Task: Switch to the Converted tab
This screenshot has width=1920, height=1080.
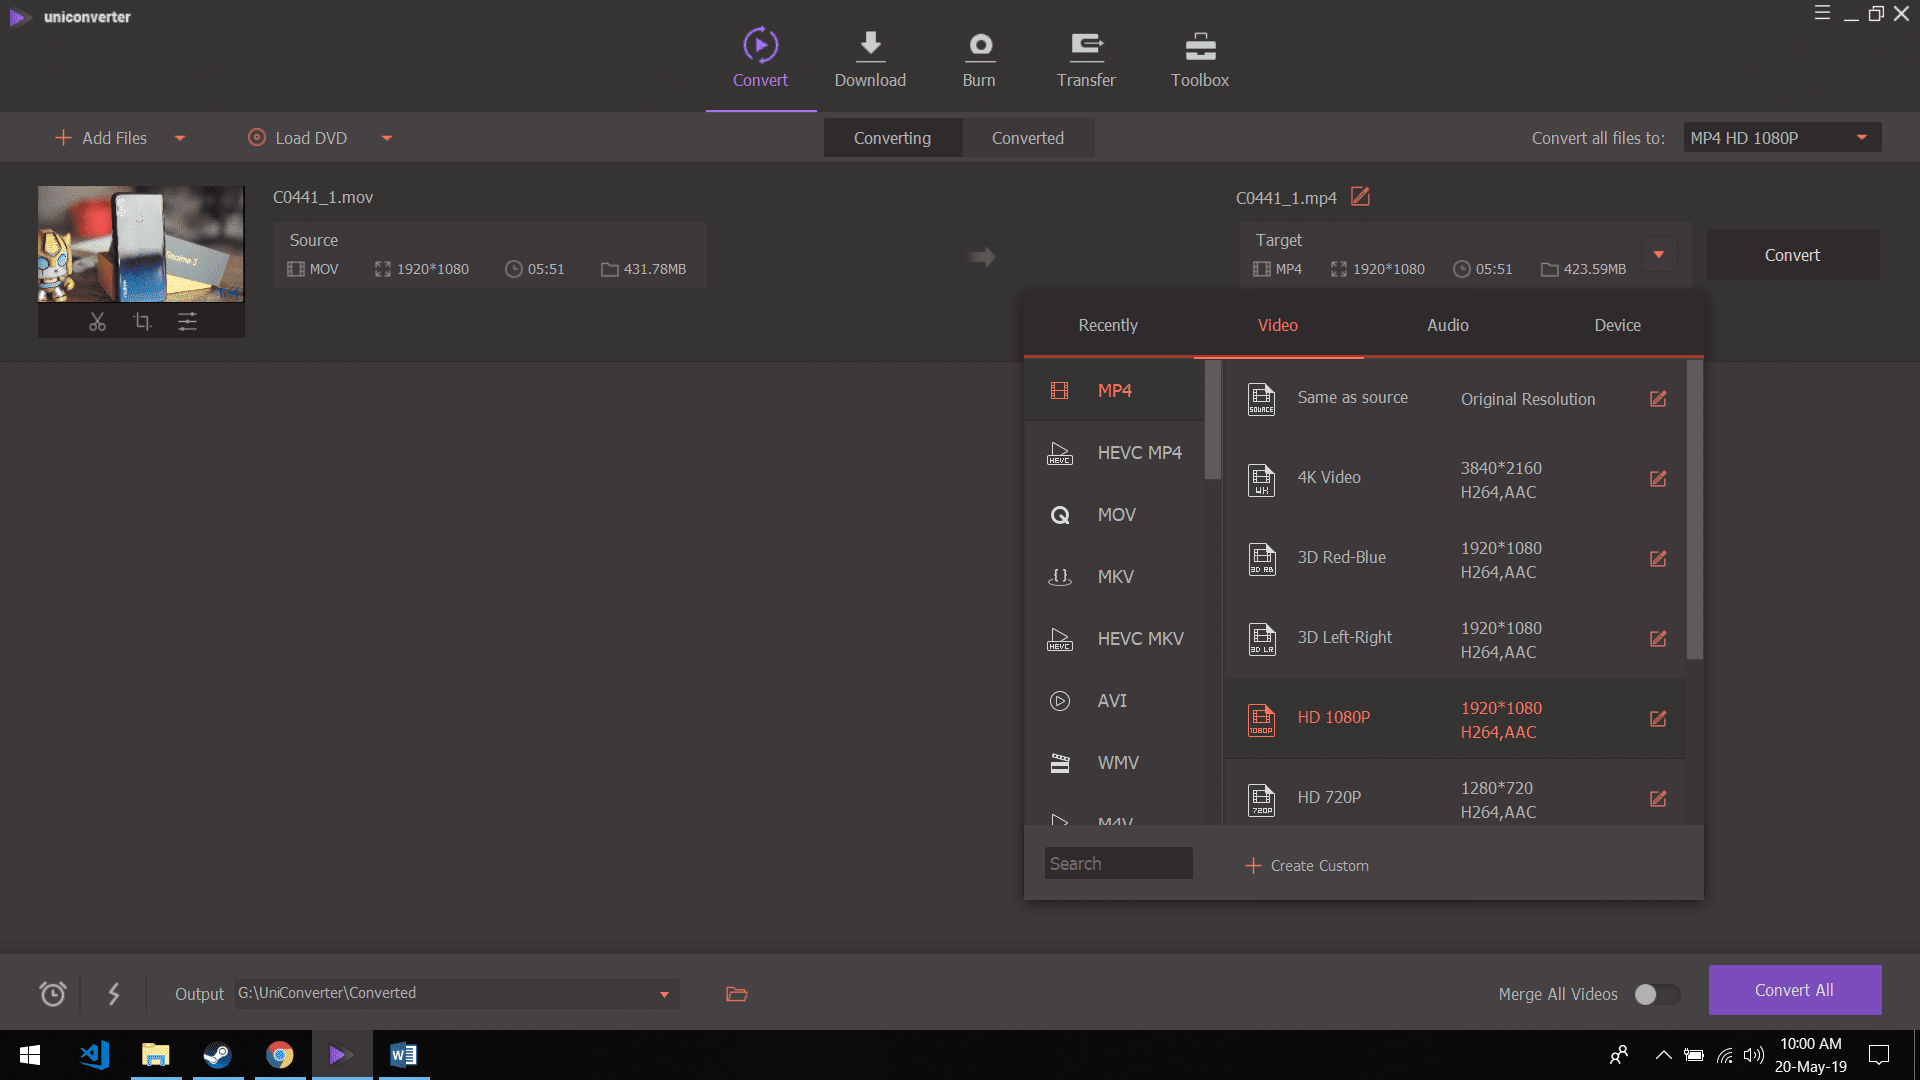Action: (1027, 138)
